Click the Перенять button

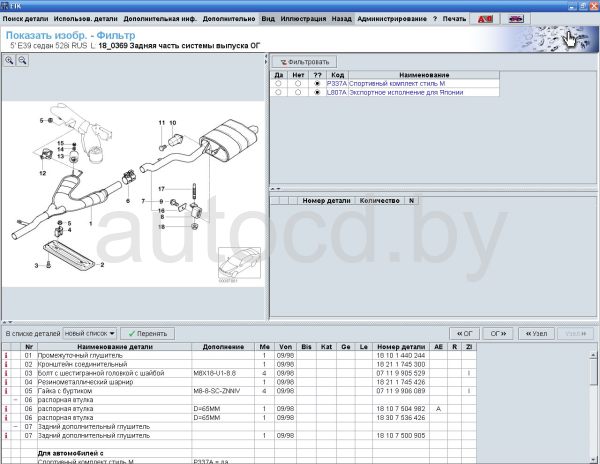(x=148, y=334)
